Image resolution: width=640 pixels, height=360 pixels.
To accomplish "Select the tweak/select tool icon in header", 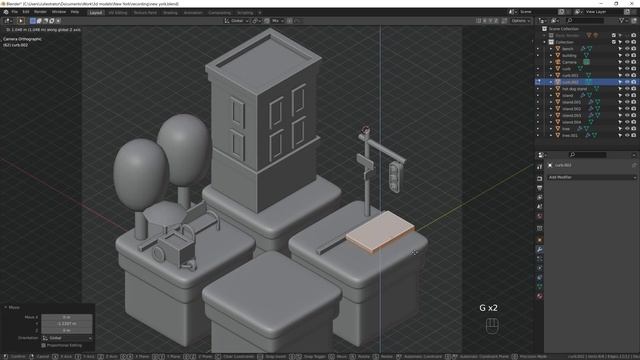I will 20,20.
